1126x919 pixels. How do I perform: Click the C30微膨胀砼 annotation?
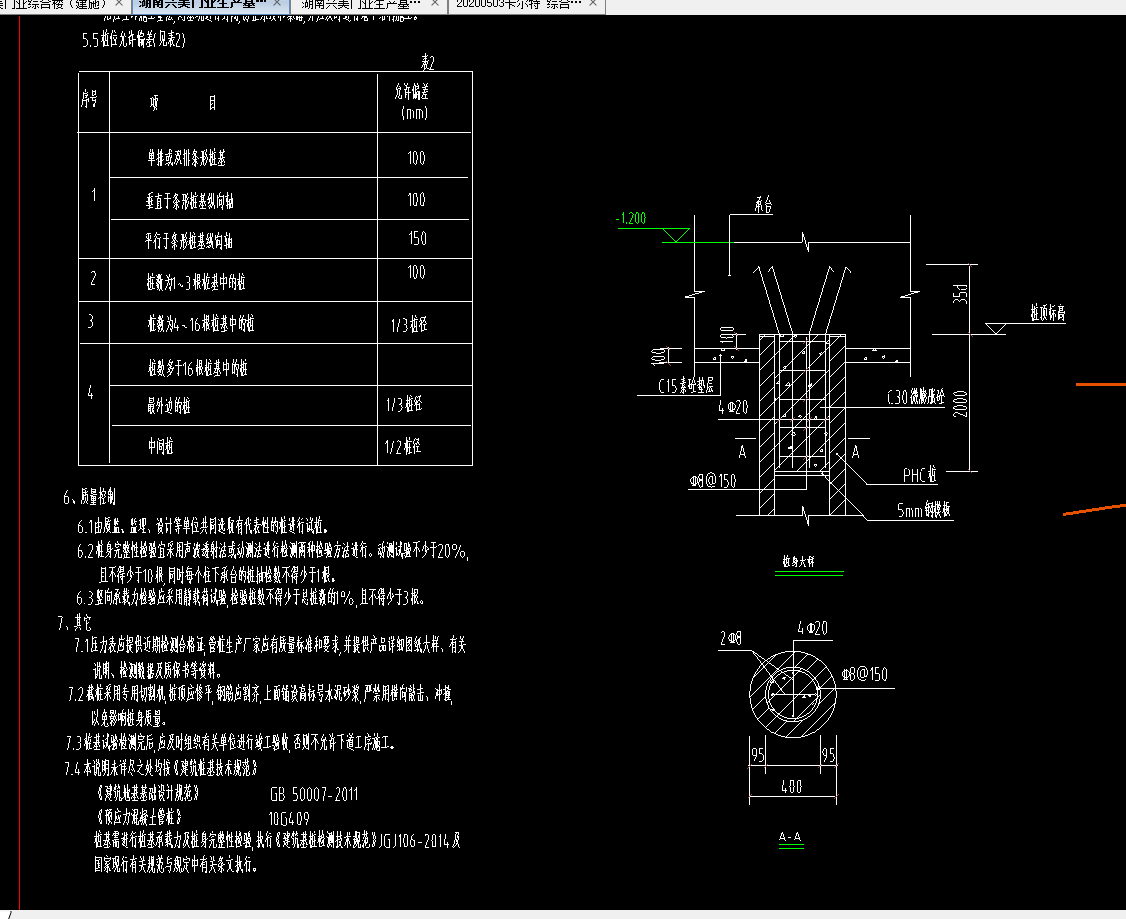[x=916, y=396]
